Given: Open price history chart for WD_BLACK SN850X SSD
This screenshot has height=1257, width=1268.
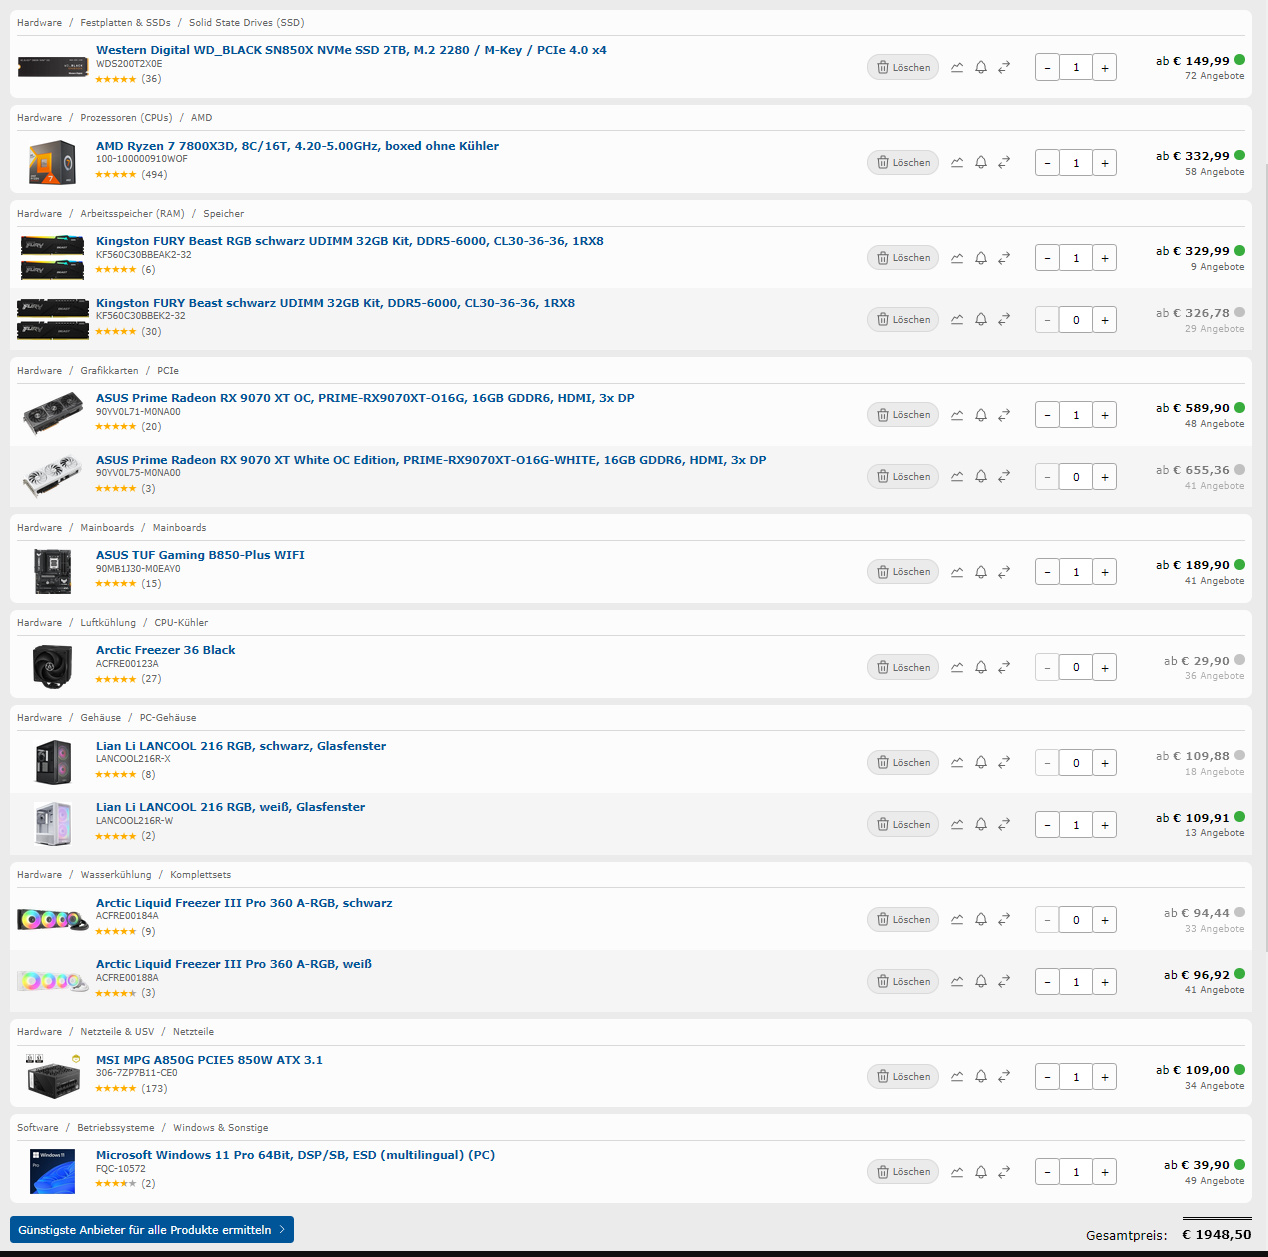Looking at the screenshot, I should pos(957,67).
